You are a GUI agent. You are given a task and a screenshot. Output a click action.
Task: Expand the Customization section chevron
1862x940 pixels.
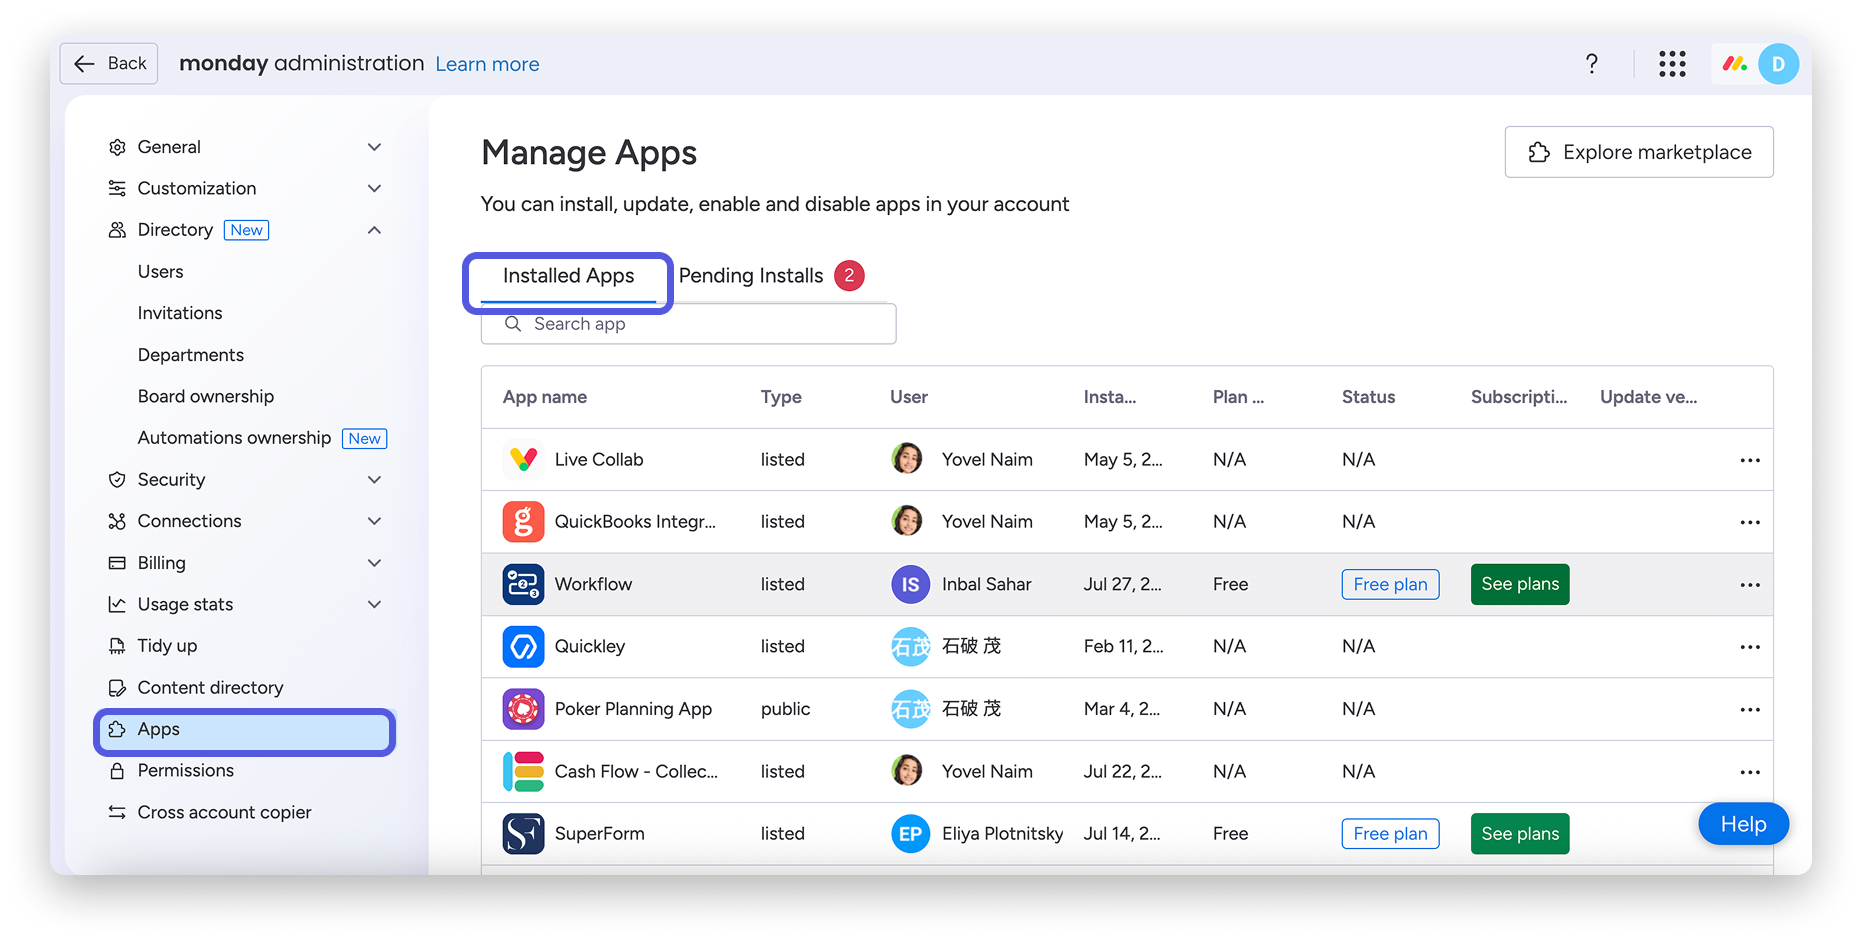pos(374,189)
